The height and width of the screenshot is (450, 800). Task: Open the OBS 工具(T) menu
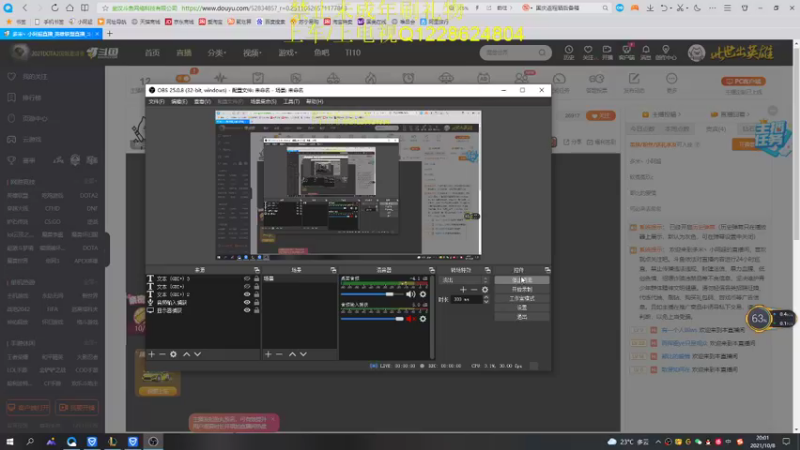click(x=291, y=102)
